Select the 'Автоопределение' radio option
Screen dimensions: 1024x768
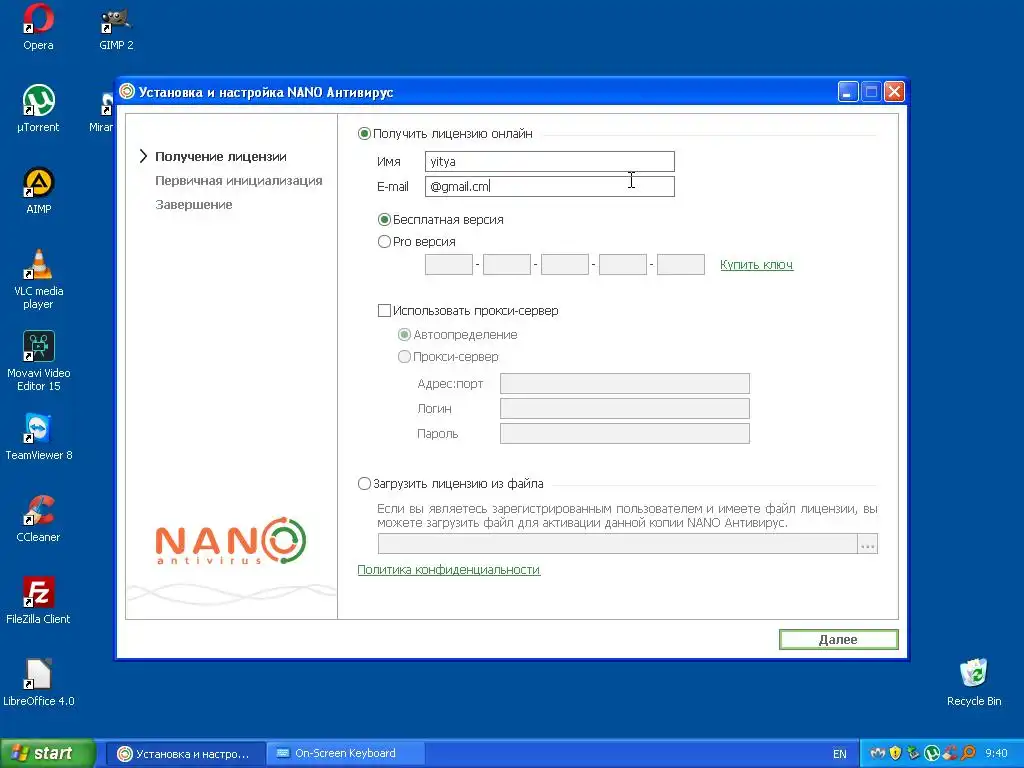point(404,334)
